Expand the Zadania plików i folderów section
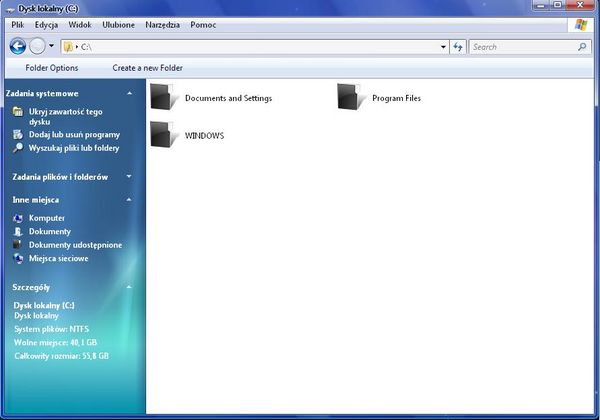 129,177
